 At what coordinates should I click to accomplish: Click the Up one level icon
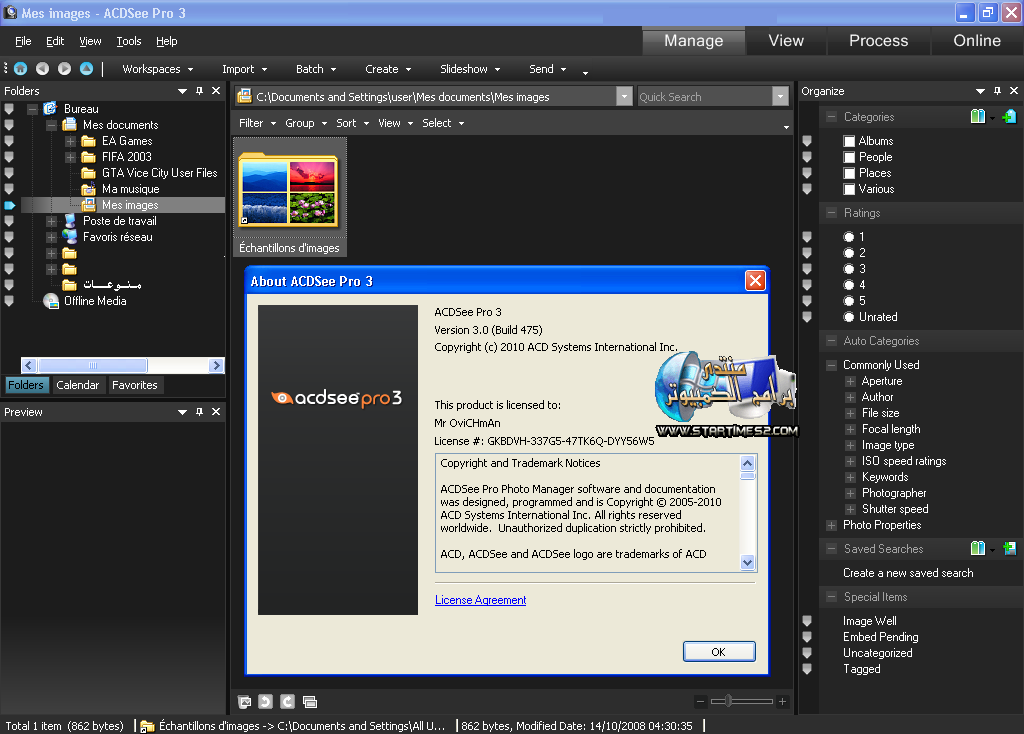tap(86, 69)
